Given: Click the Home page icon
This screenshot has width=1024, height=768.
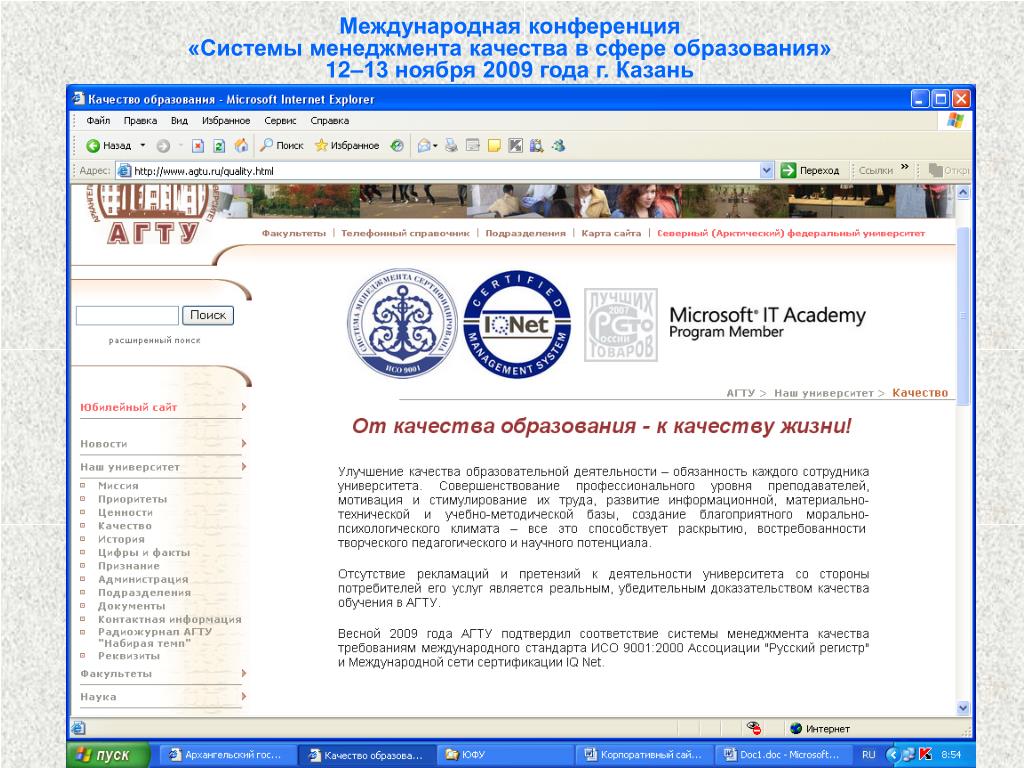Looking at the screenshot, I should [241, 146].
